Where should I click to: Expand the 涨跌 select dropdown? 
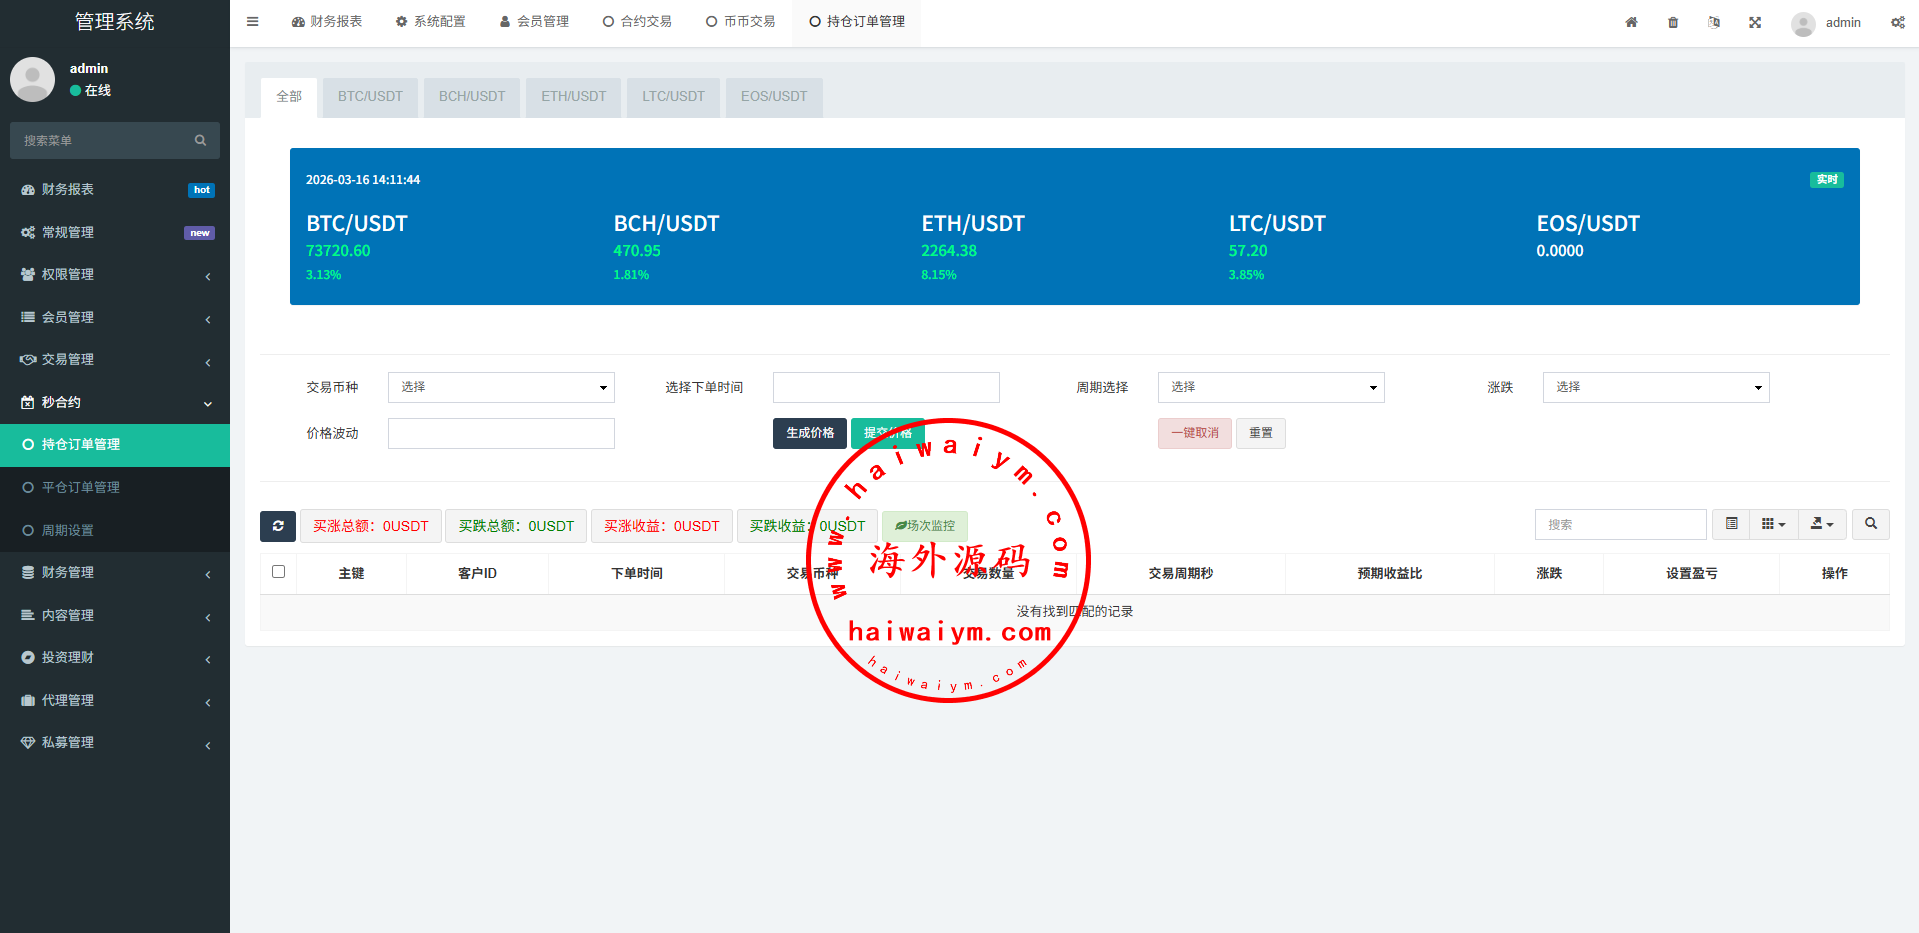tap(1655, 387)
